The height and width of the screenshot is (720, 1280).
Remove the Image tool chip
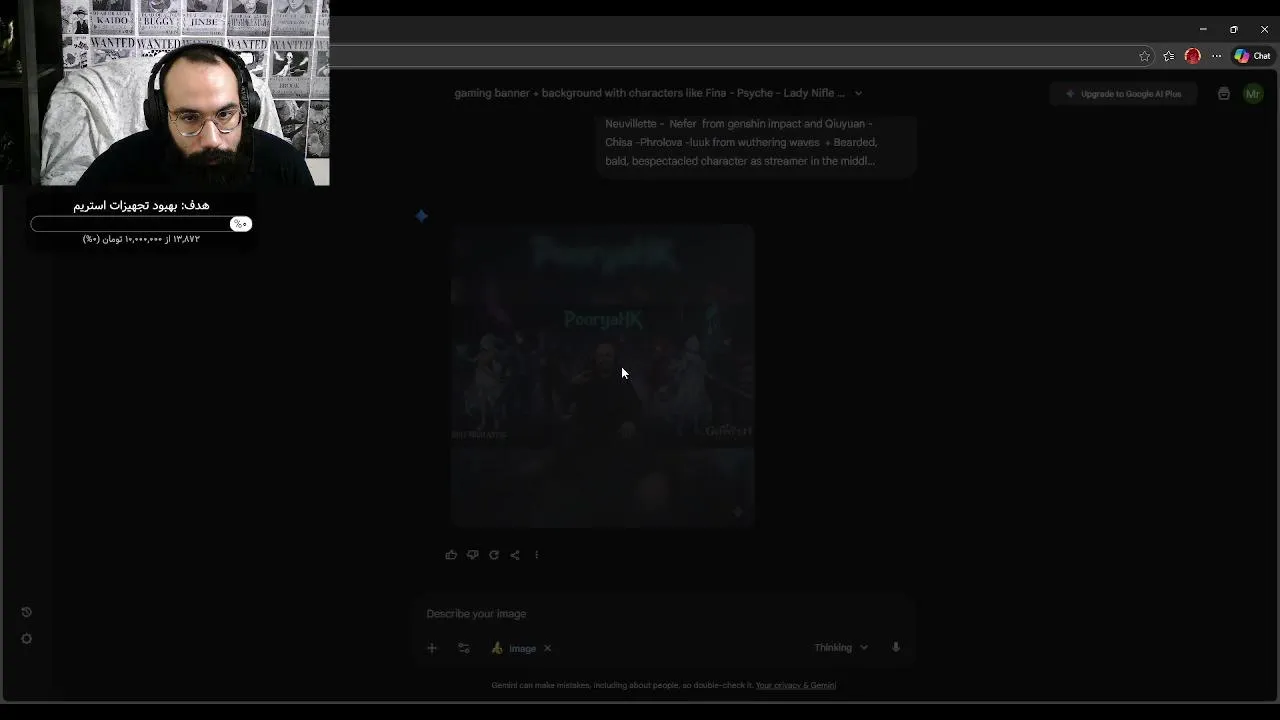pos(547,648)
